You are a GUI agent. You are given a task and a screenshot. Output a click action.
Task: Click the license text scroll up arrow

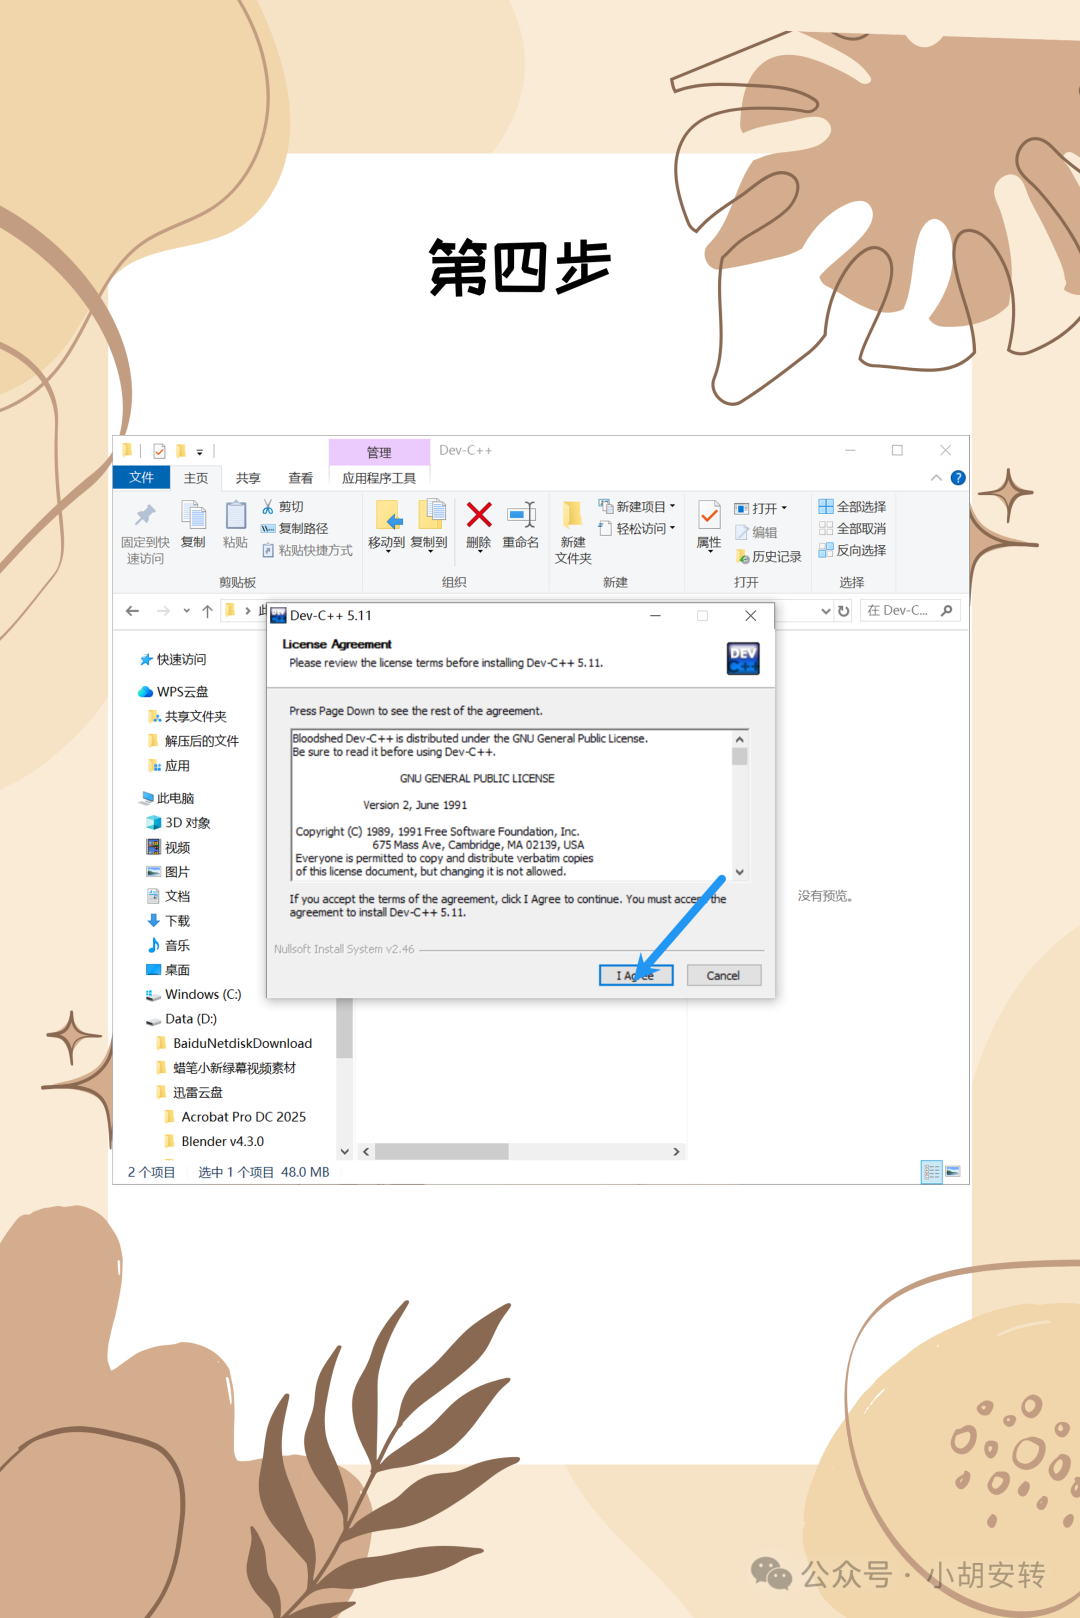point(740,739)
